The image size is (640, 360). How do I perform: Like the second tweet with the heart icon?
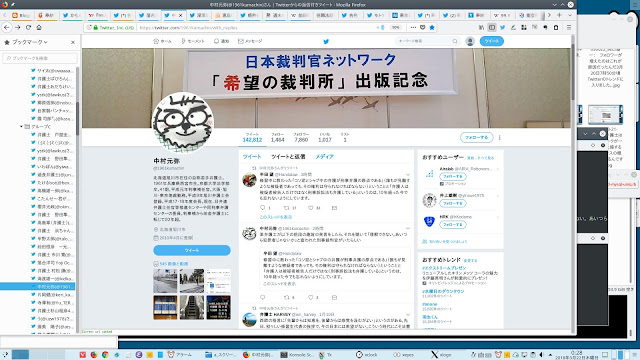pos(311,298)
